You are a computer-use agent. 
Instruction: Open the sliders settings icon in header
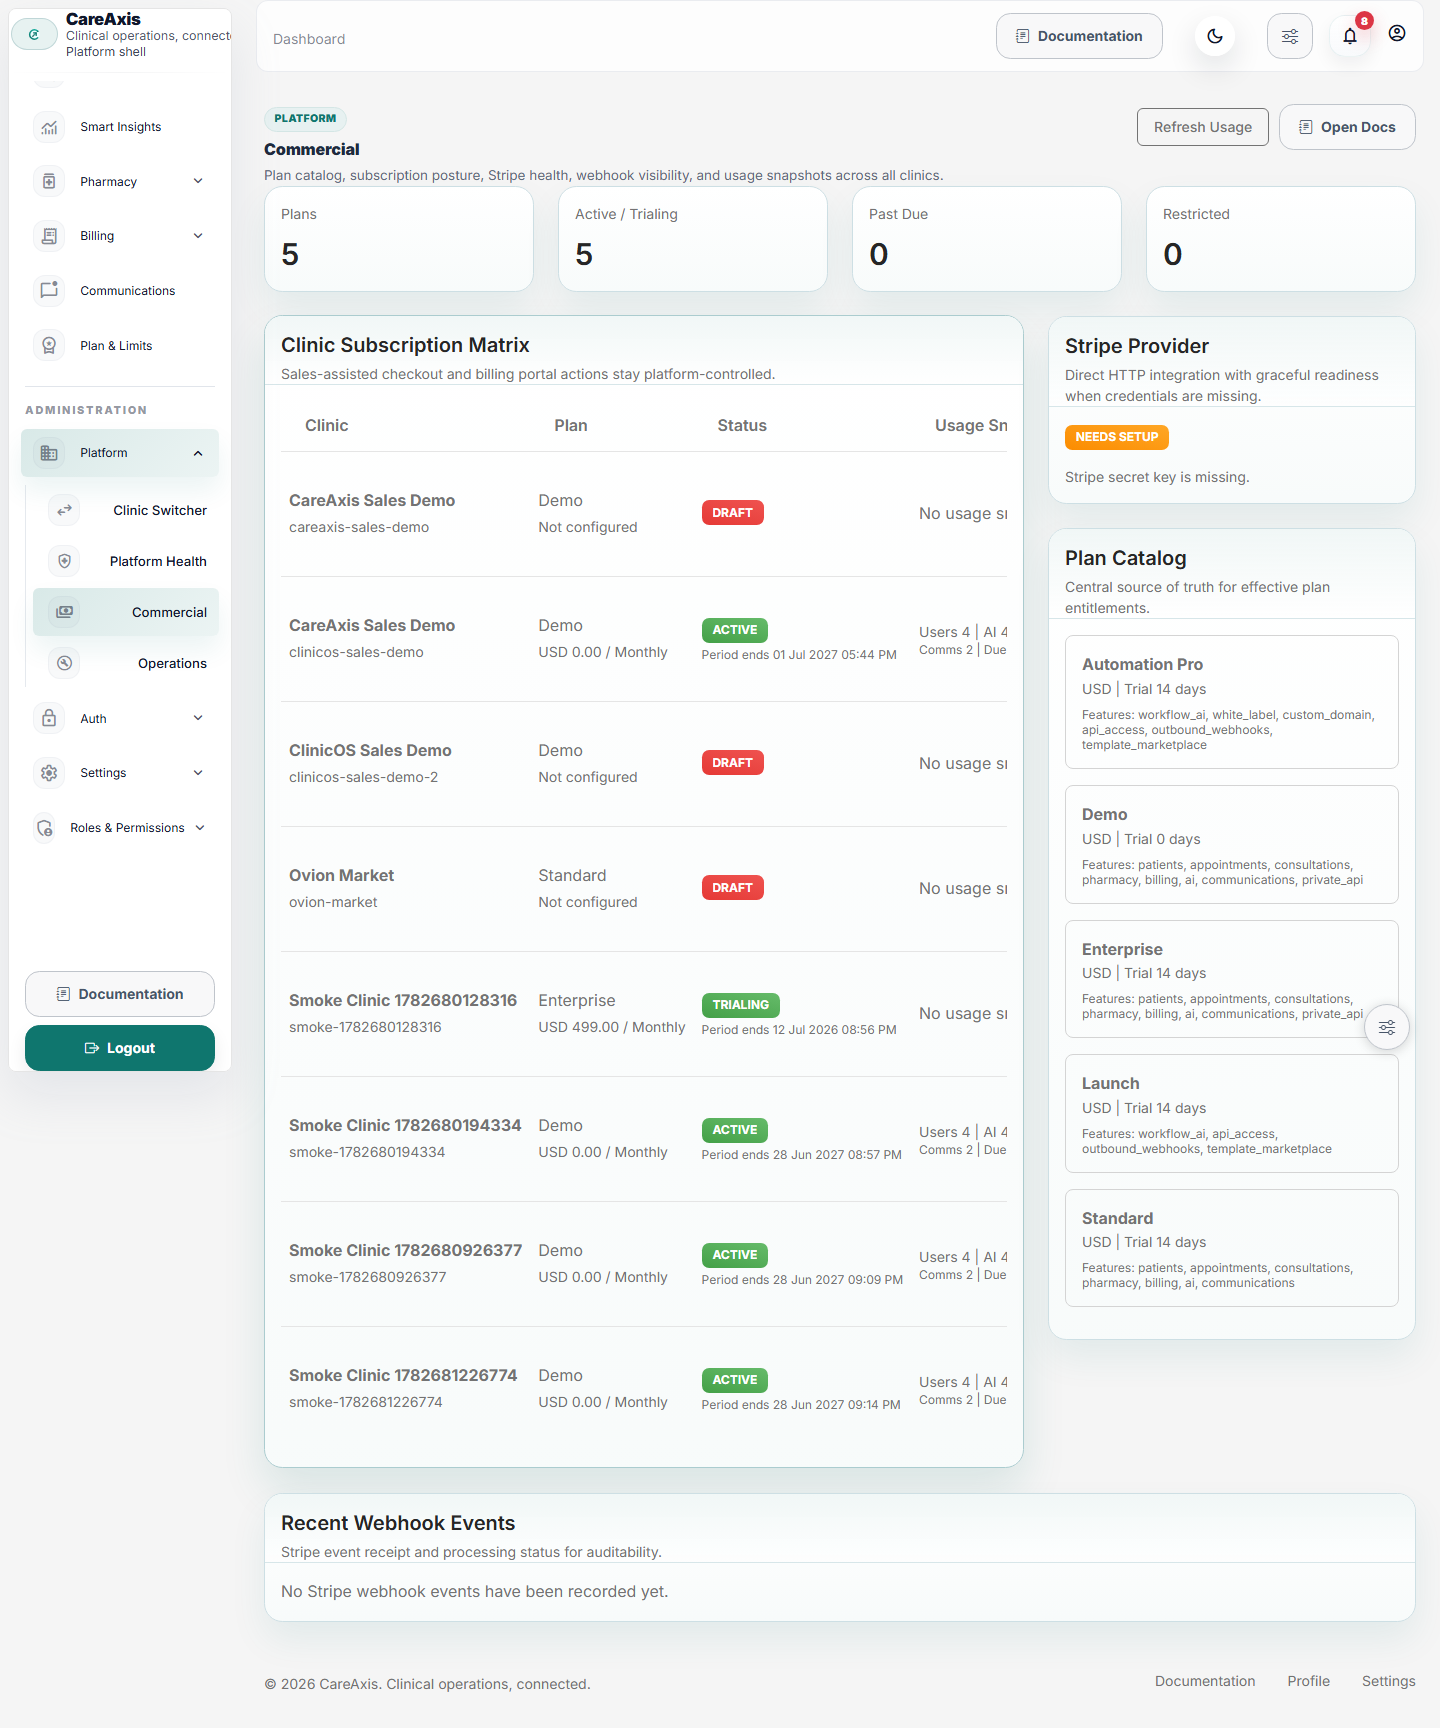1290,37
